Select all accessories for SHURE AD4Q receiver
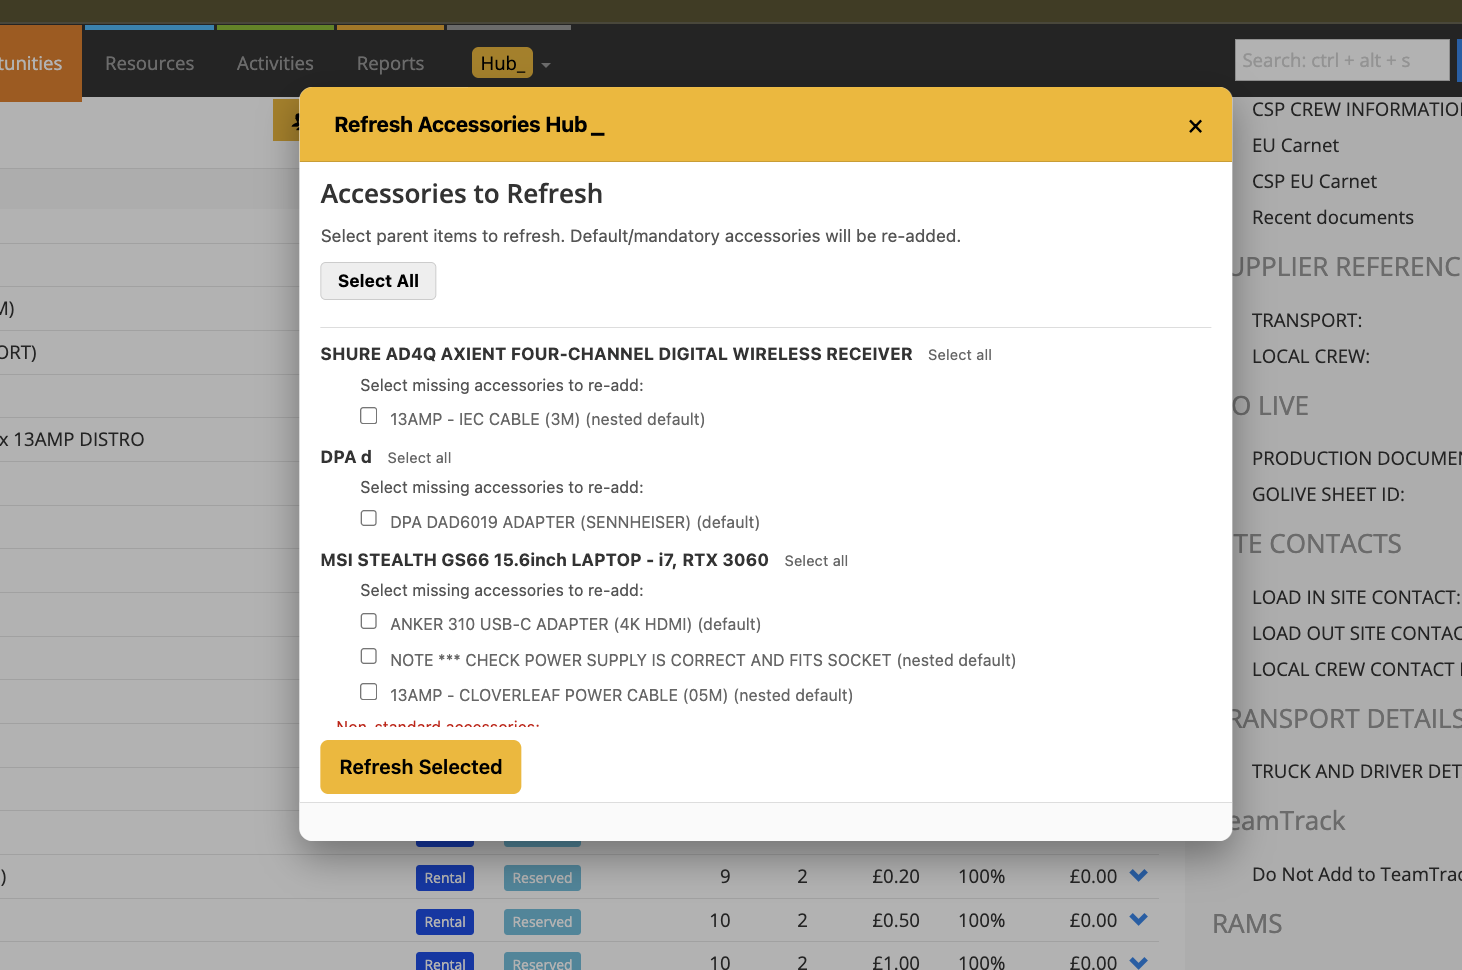The image size is (1462, 970). coord(959,354)
